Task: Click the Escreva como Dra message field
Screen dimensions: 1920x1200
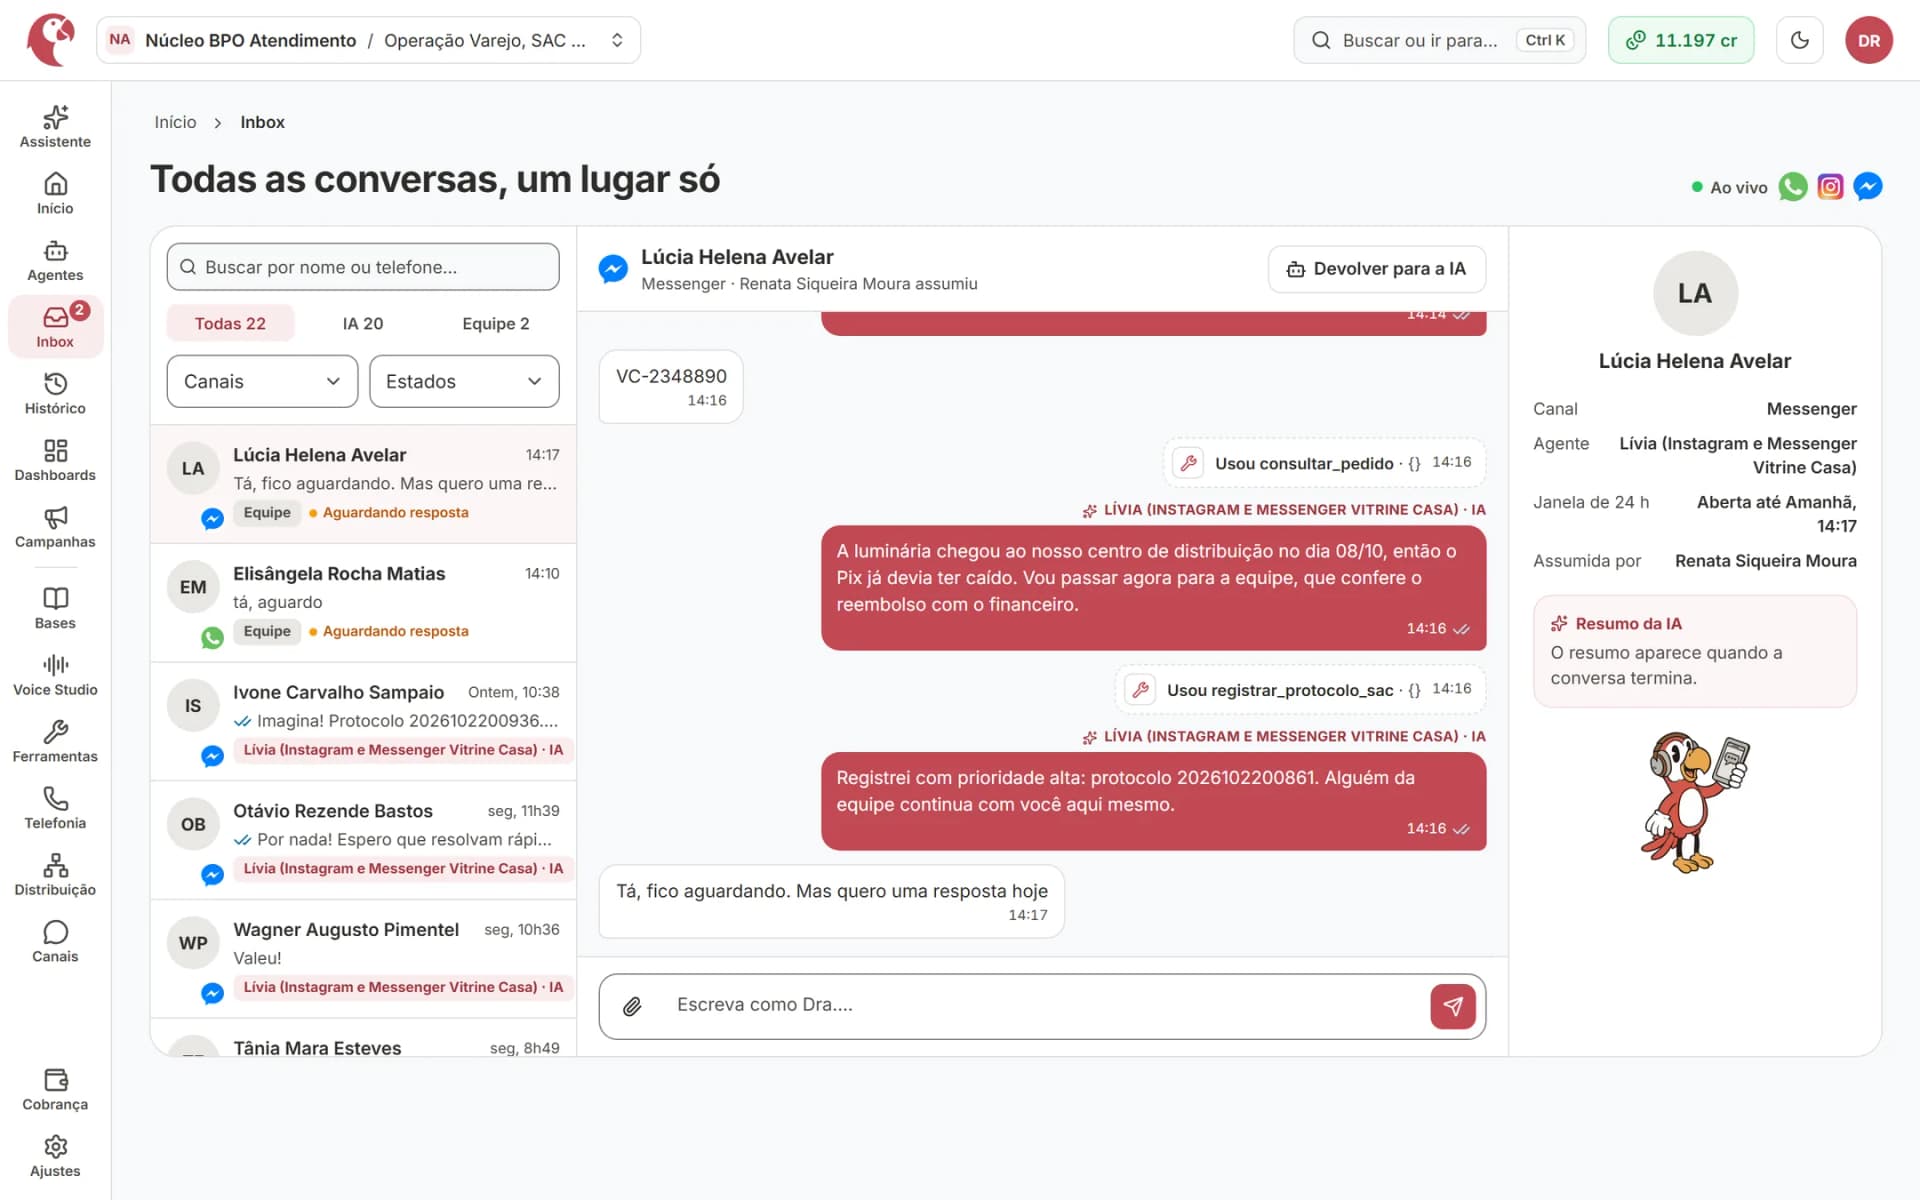Action: tap(1040, 1005)
